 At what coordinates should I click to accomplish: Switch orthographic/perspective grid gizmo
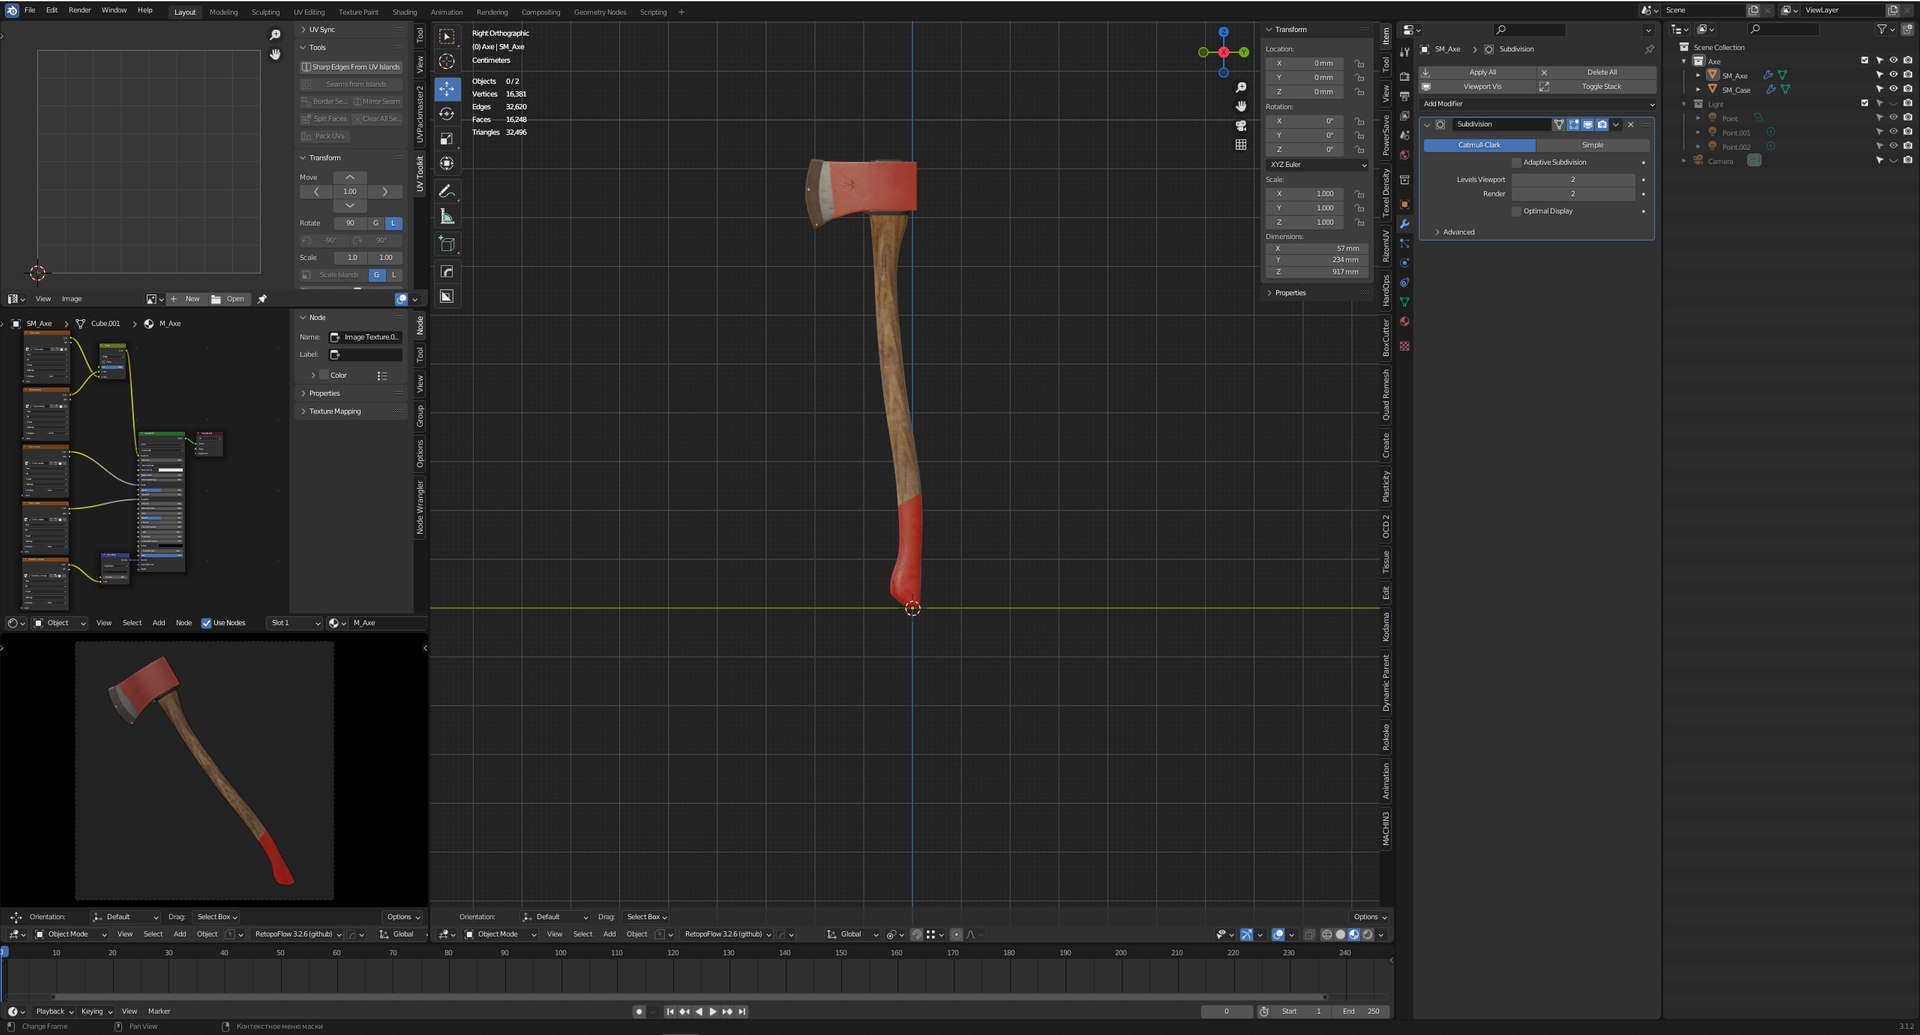(1241, 145)
